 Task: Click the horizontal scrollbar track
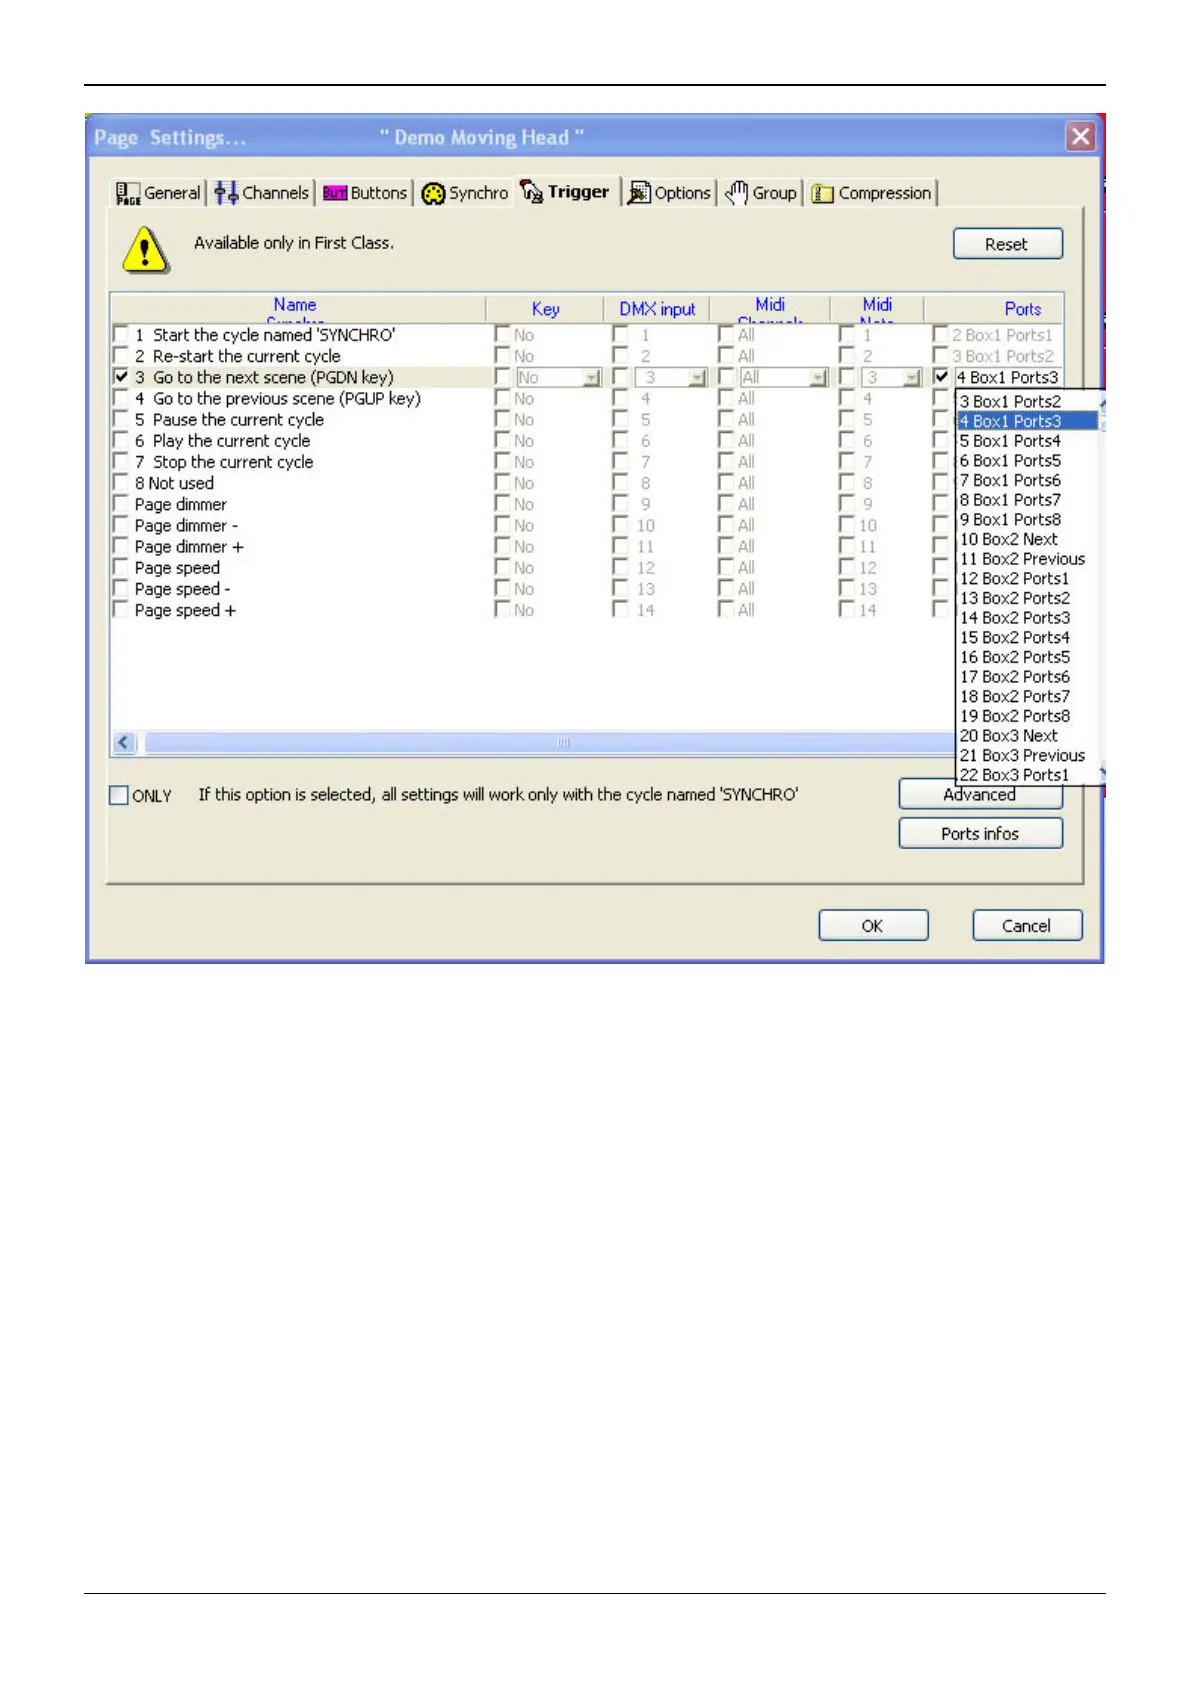400,742
